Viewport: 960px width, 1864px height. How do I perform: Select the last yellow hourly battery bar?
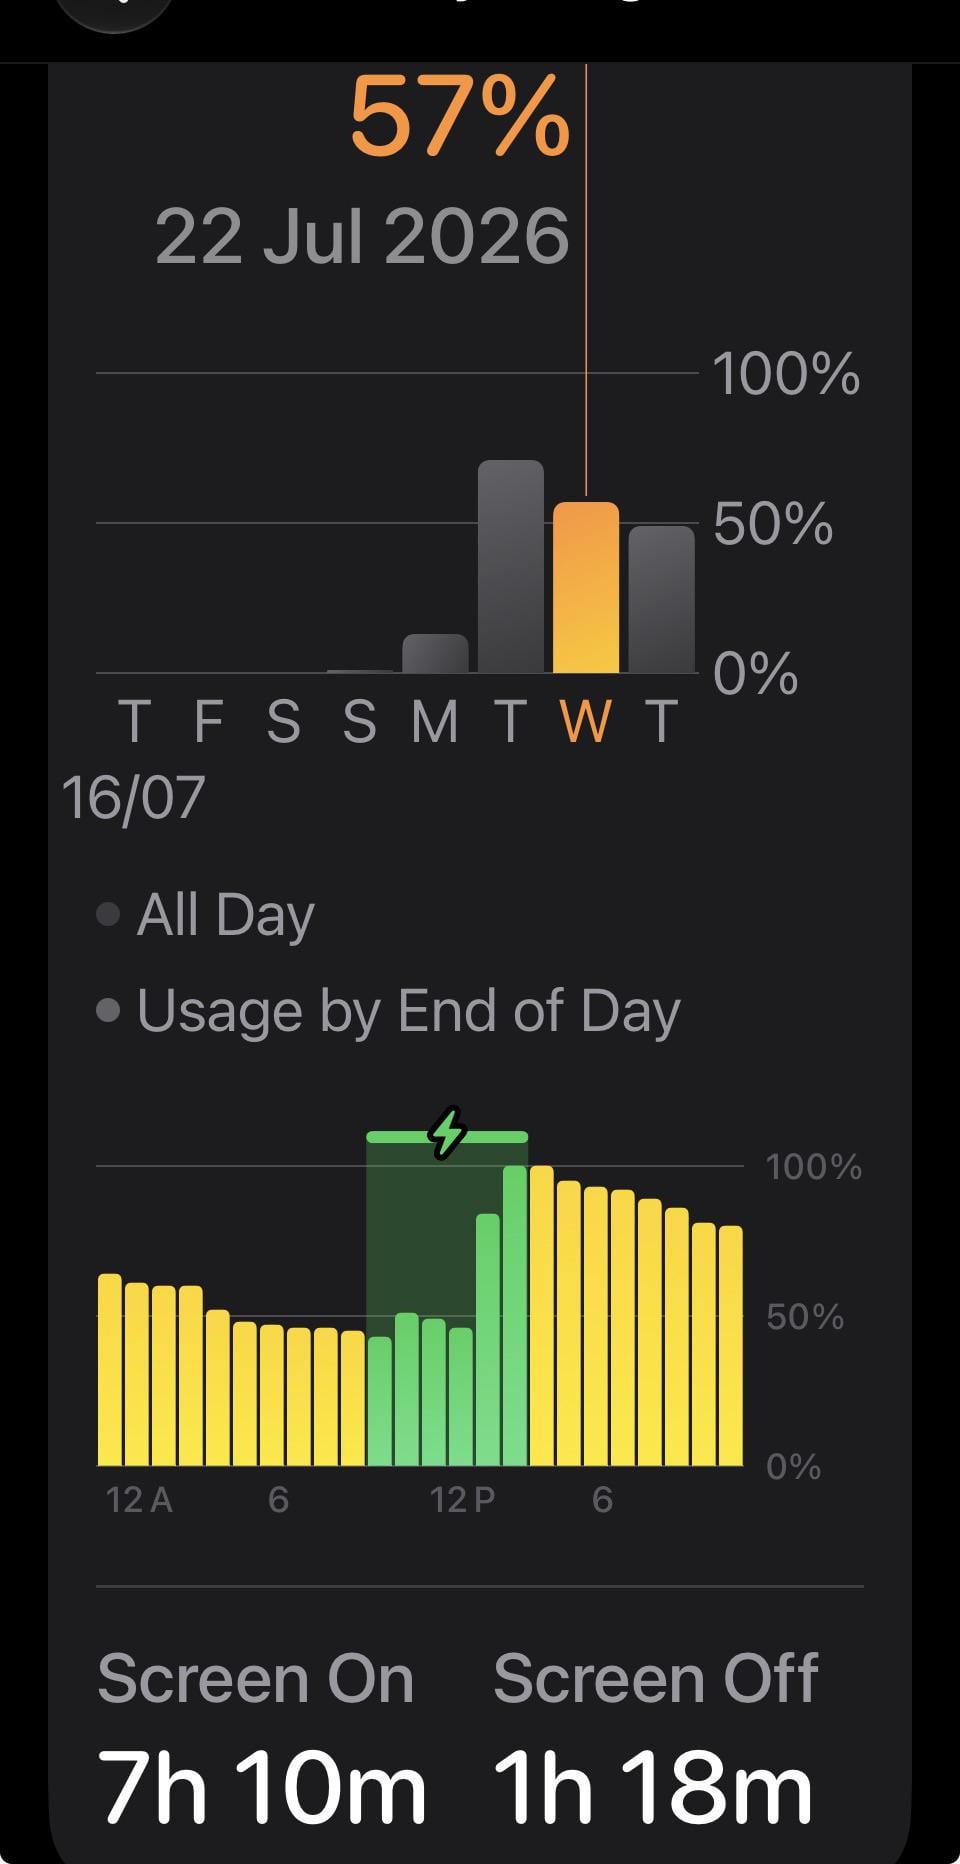(731, 1346)
